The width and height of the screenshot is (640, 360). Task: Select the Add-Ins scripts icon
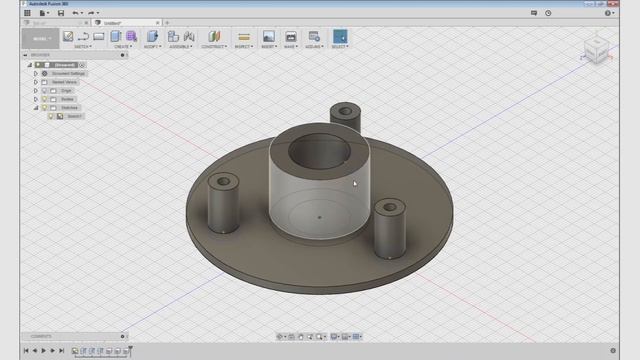coord(314,36)
